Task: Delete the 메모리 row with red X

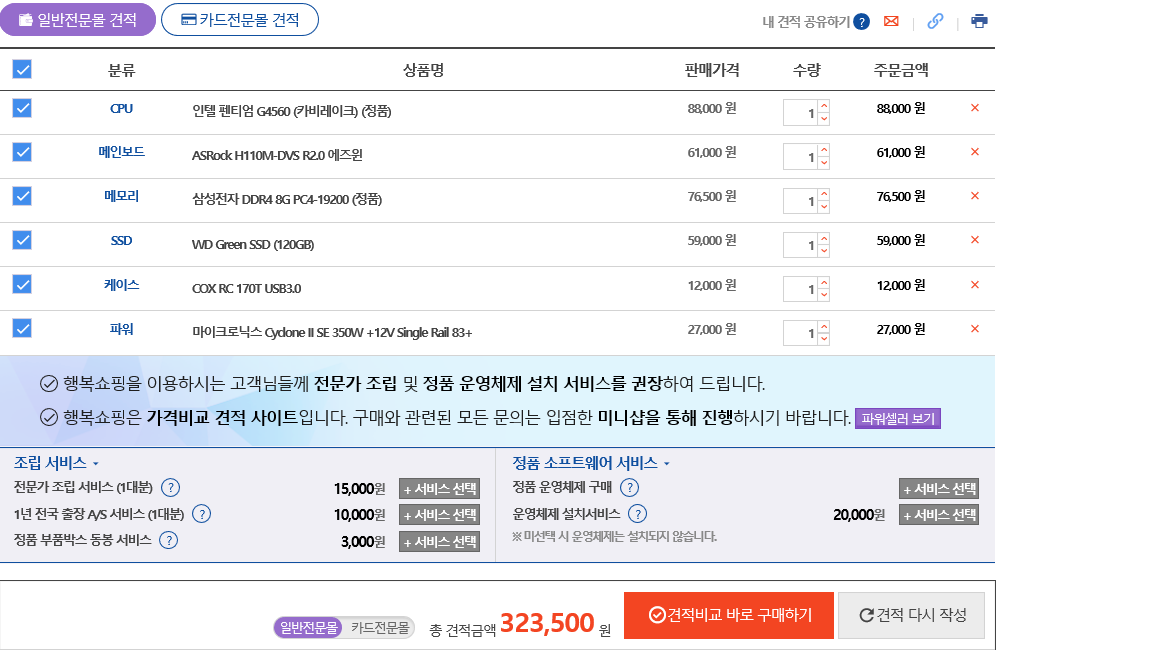Action: click(975, 196)
